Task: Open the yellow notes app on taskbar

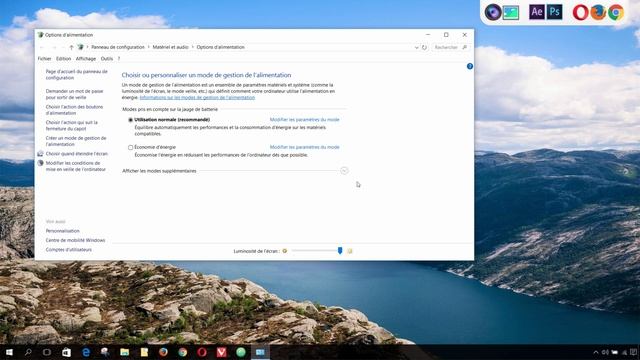Action: point(144,352)
